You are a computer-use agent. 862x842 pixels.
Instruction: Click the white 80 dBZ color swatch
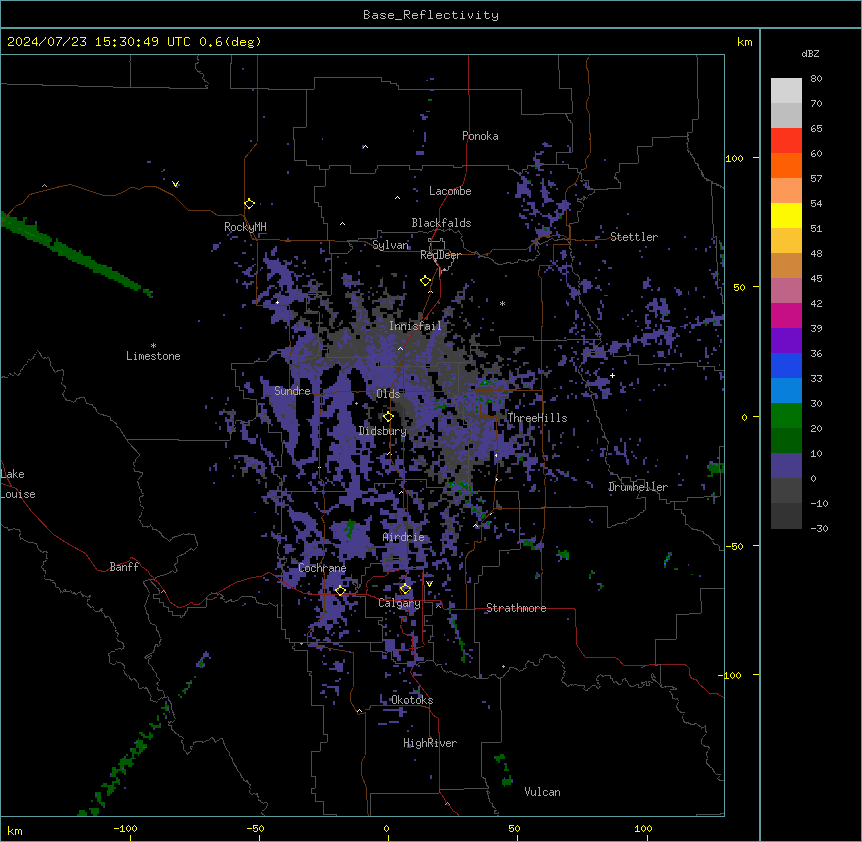tap(786, 91)
